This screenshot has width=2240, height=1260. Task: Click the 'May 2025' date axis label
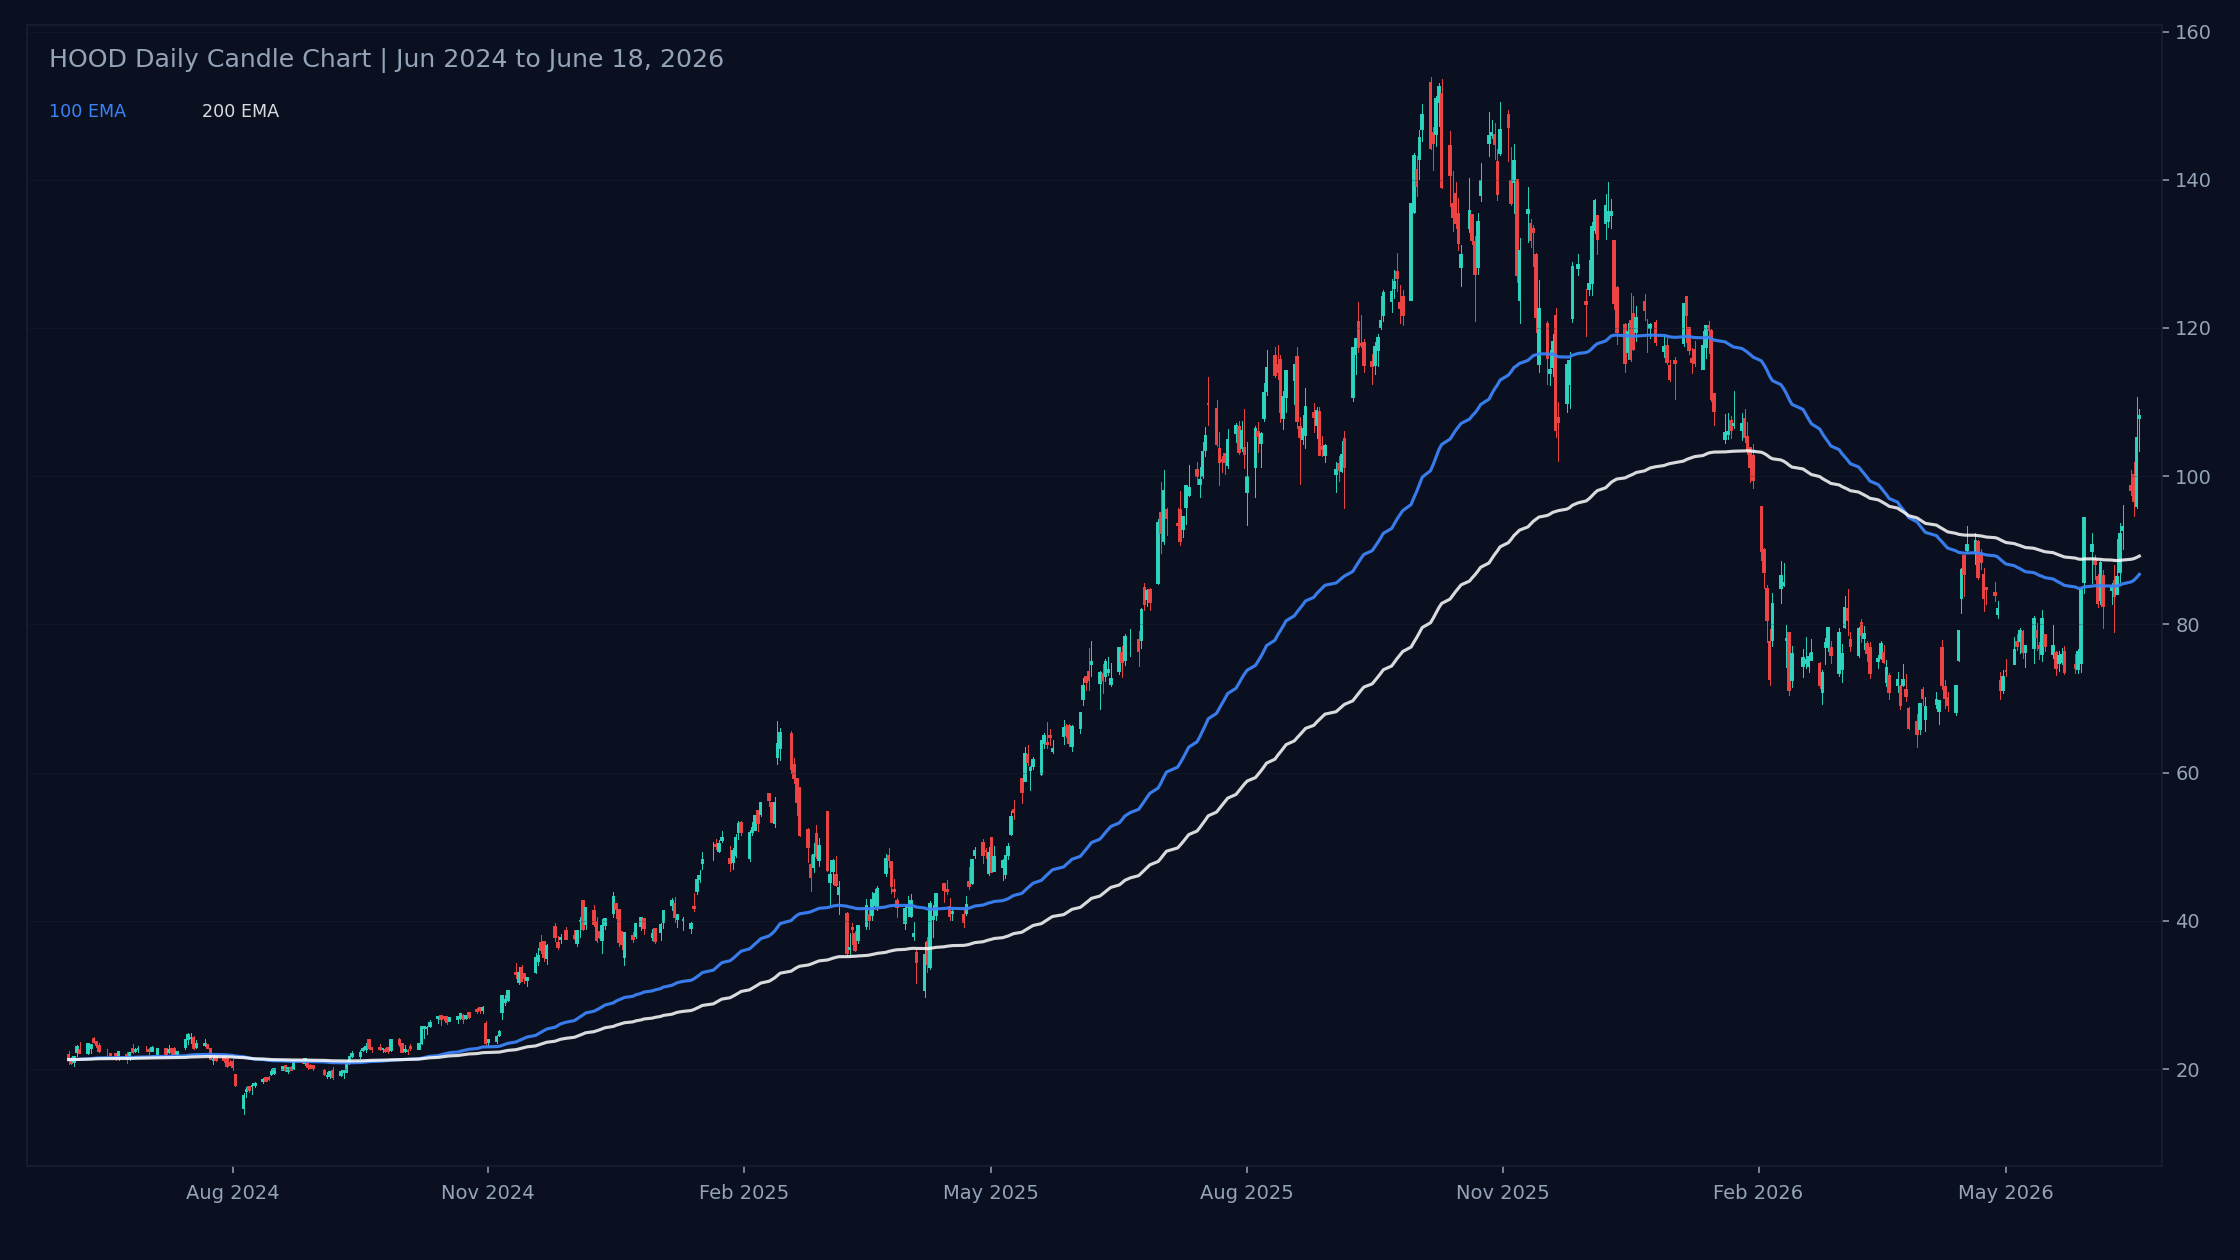coord(991,1193)
